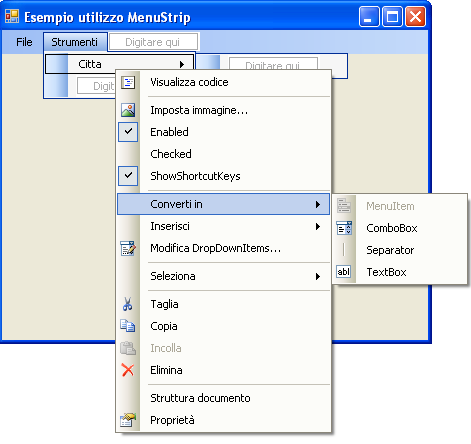
Task: Expand the Seleziona submenu arrow
Action: tap(318, 276)
